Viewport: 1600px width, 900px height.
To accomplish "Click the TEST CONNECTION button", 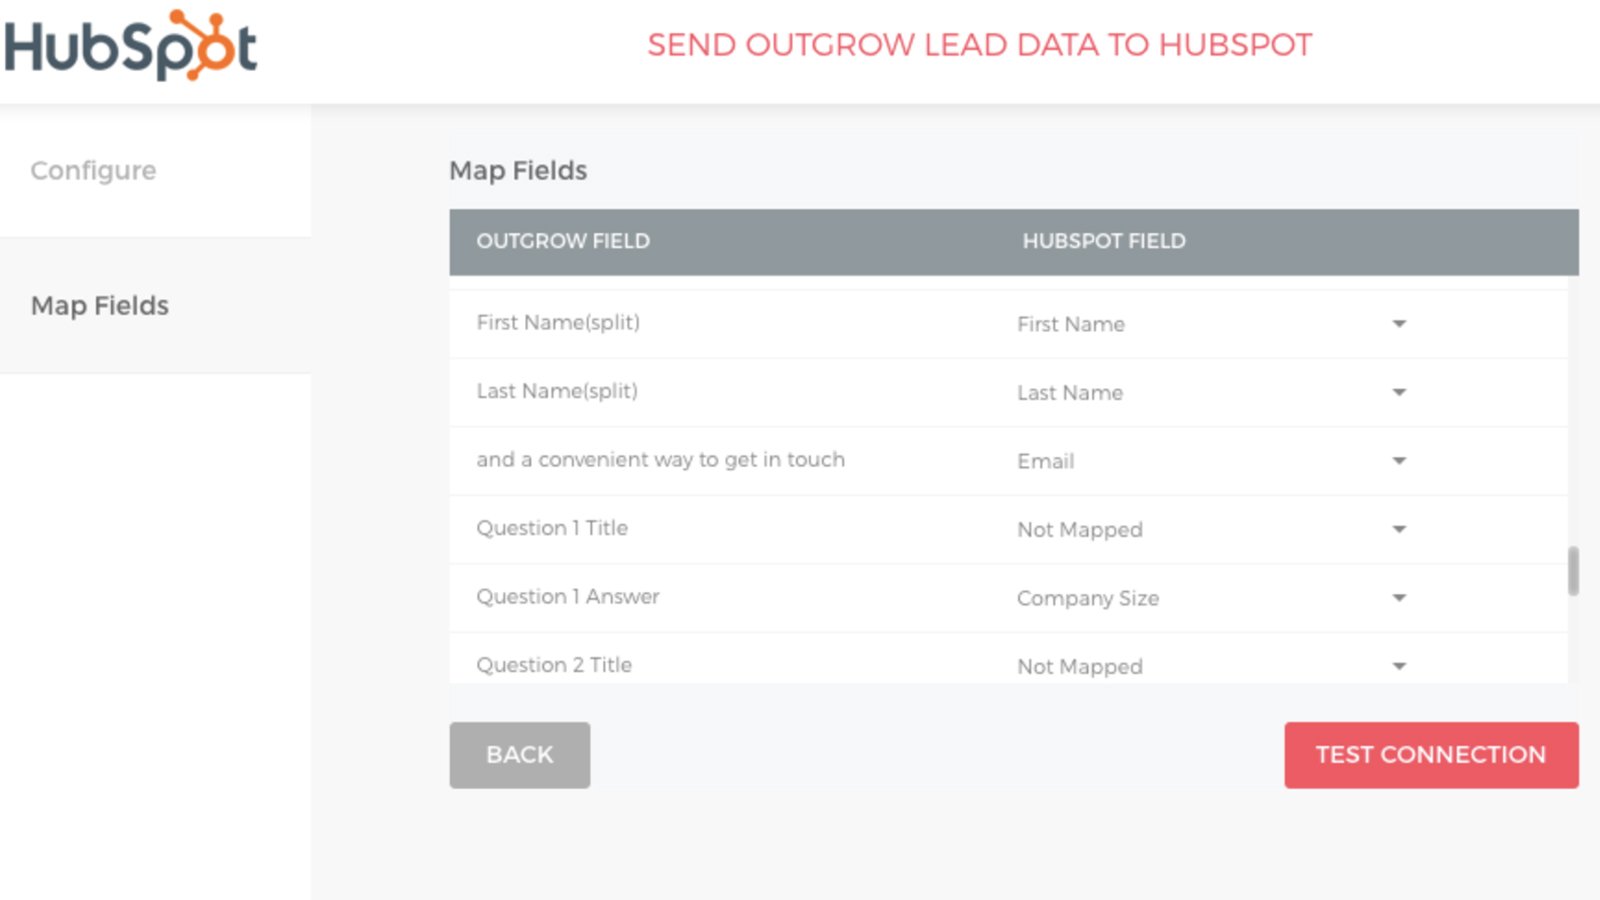I will click(1430, 755).
